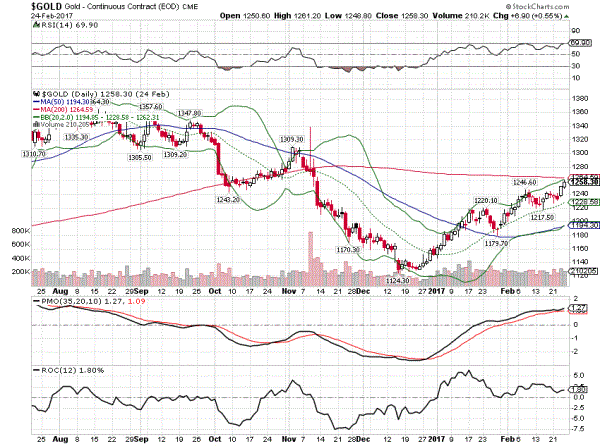Click the 1194.30 MA(50) right-axis price tag
This screenshot has width=600, height=446.
(583, 226)
